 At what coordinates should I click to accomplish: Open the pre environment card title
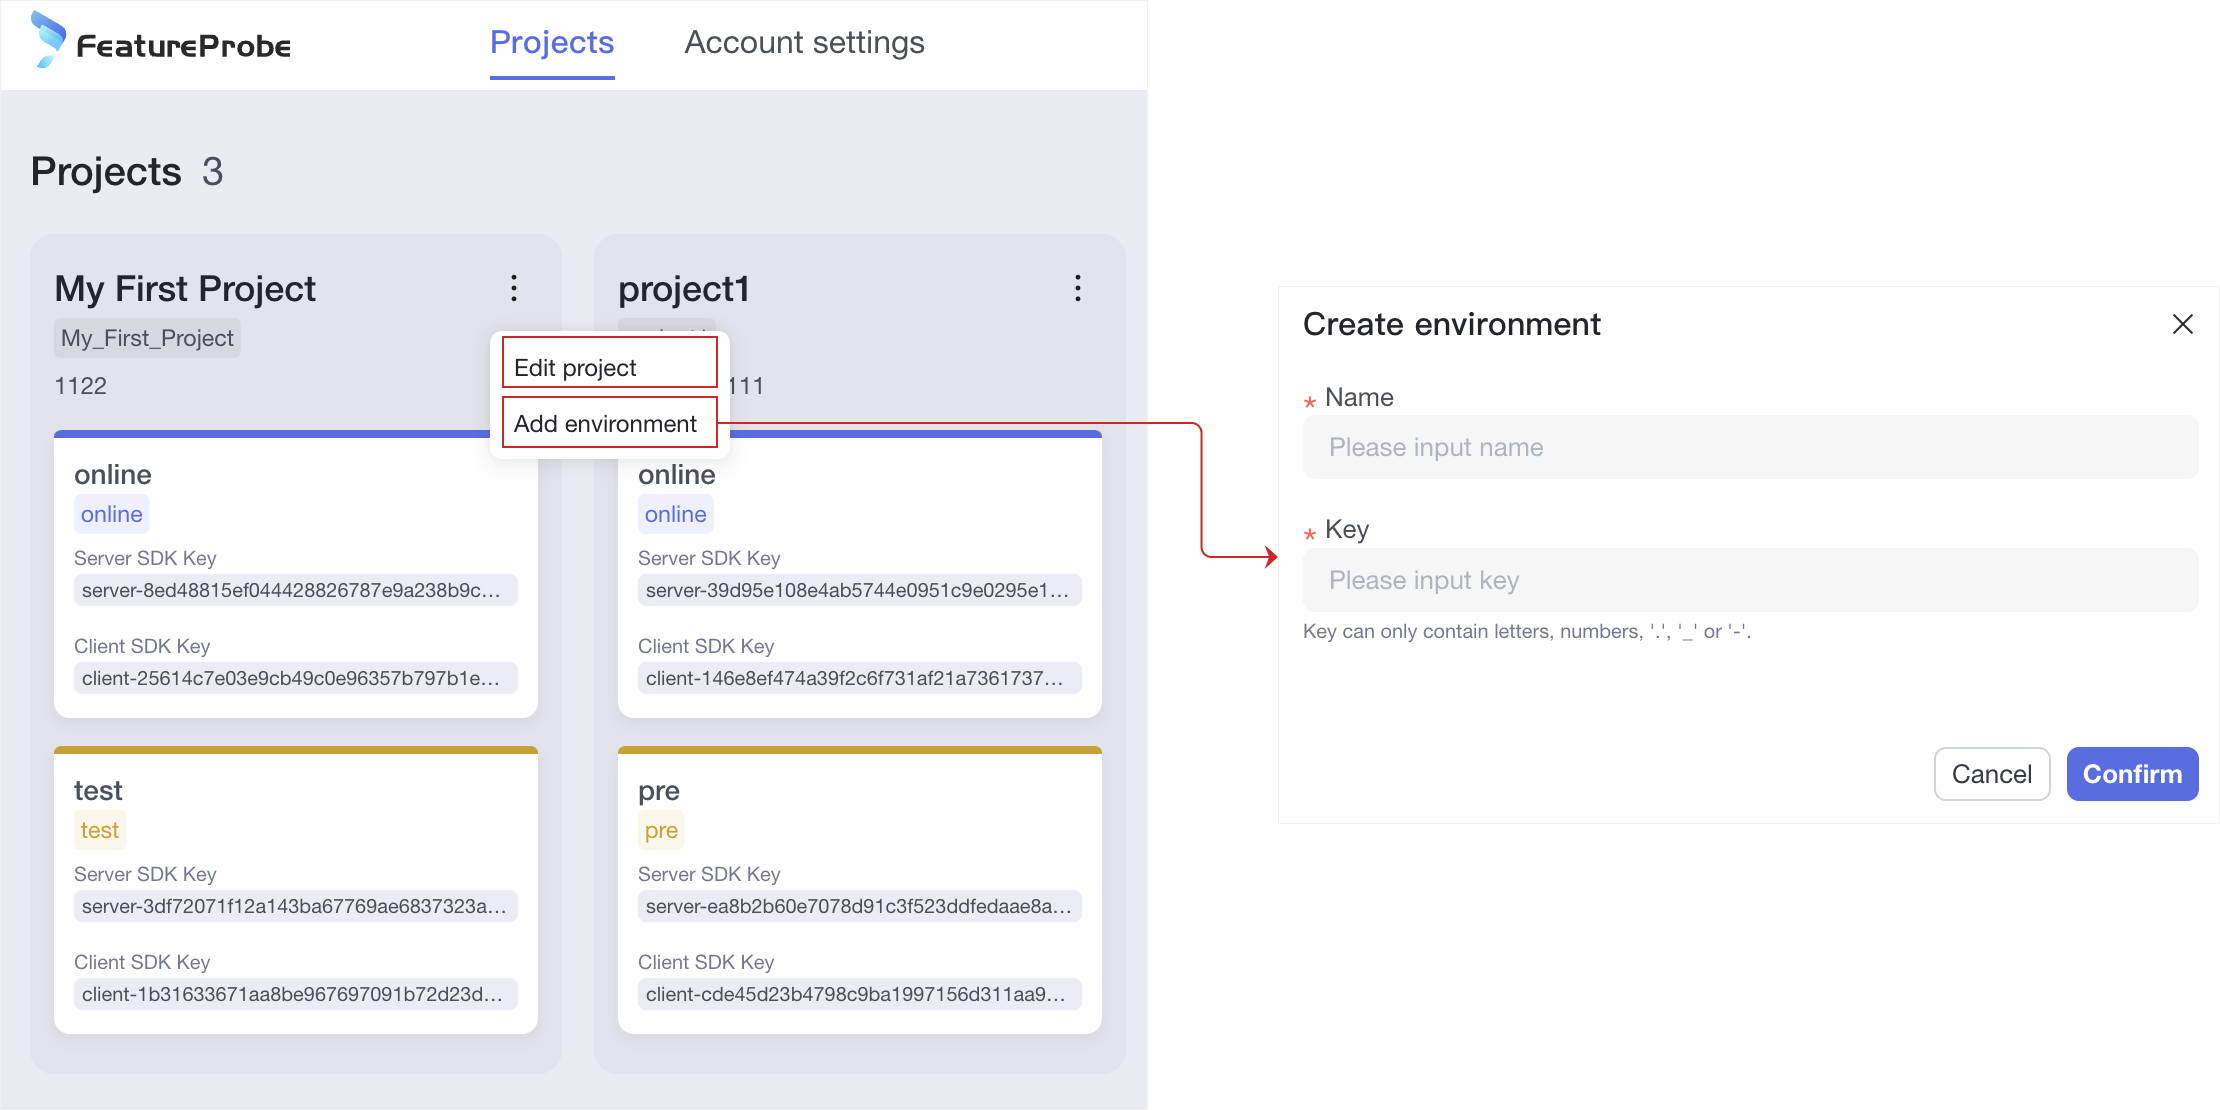(x=659, y=791)
